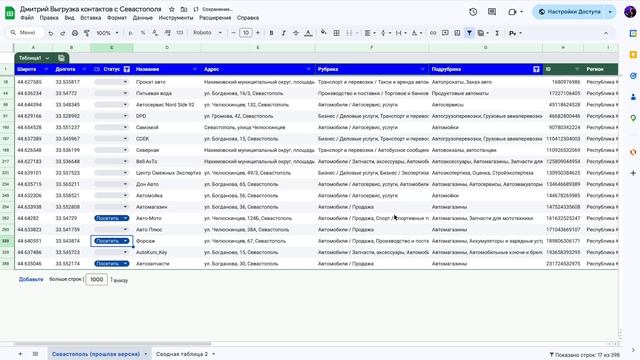640x360 pixels.
Task: Open Google Keep side panel
Action: point(633,55)
